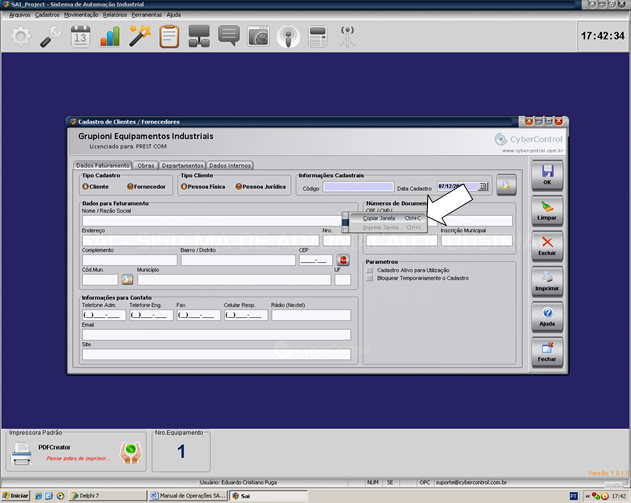The height and width of the screenshot is (503, 631).
Task: Open the município search button
Action: 127,280
